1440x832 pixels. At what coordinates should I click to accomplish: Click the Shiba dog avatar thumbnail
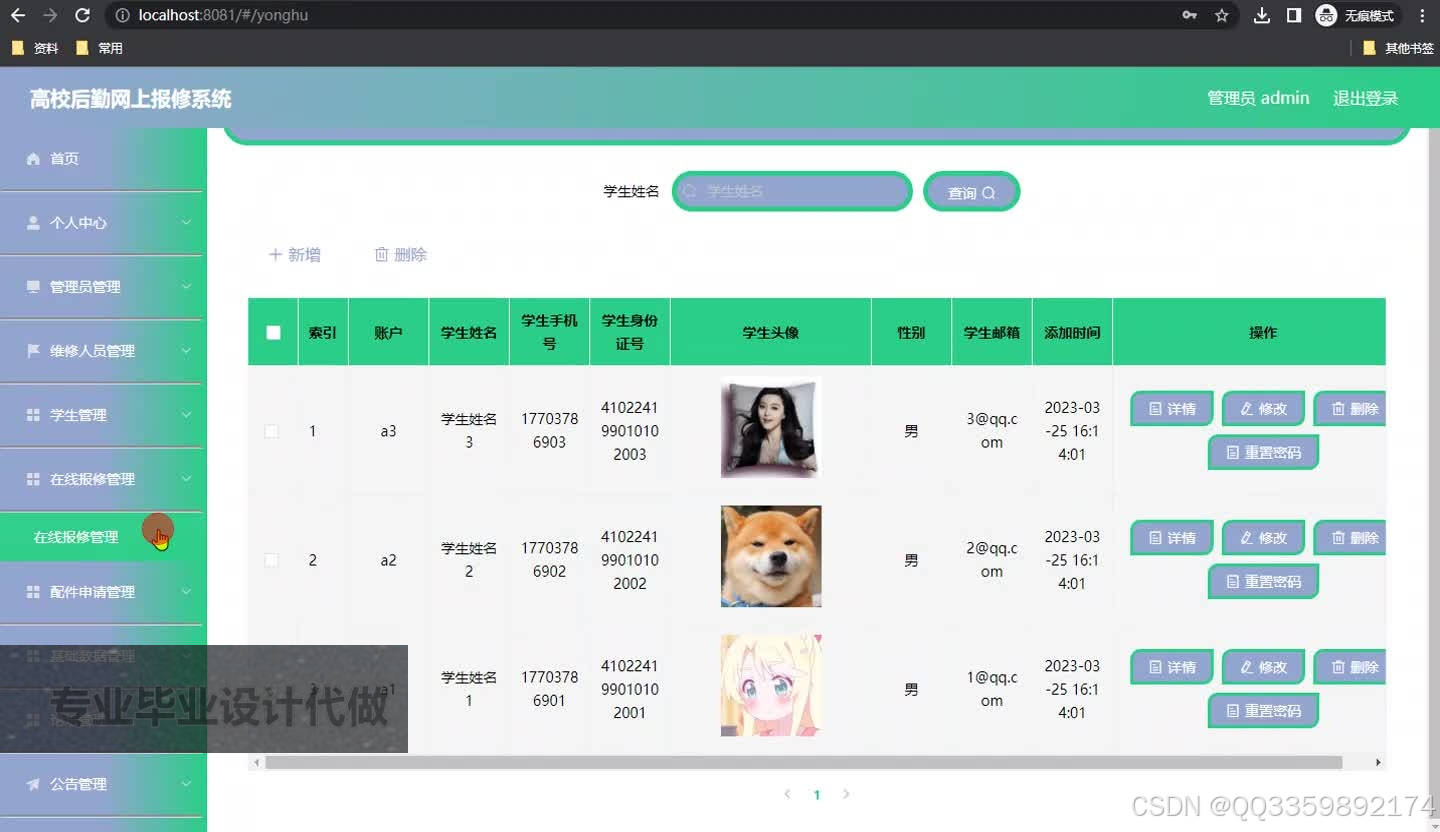tap(771, 556)
